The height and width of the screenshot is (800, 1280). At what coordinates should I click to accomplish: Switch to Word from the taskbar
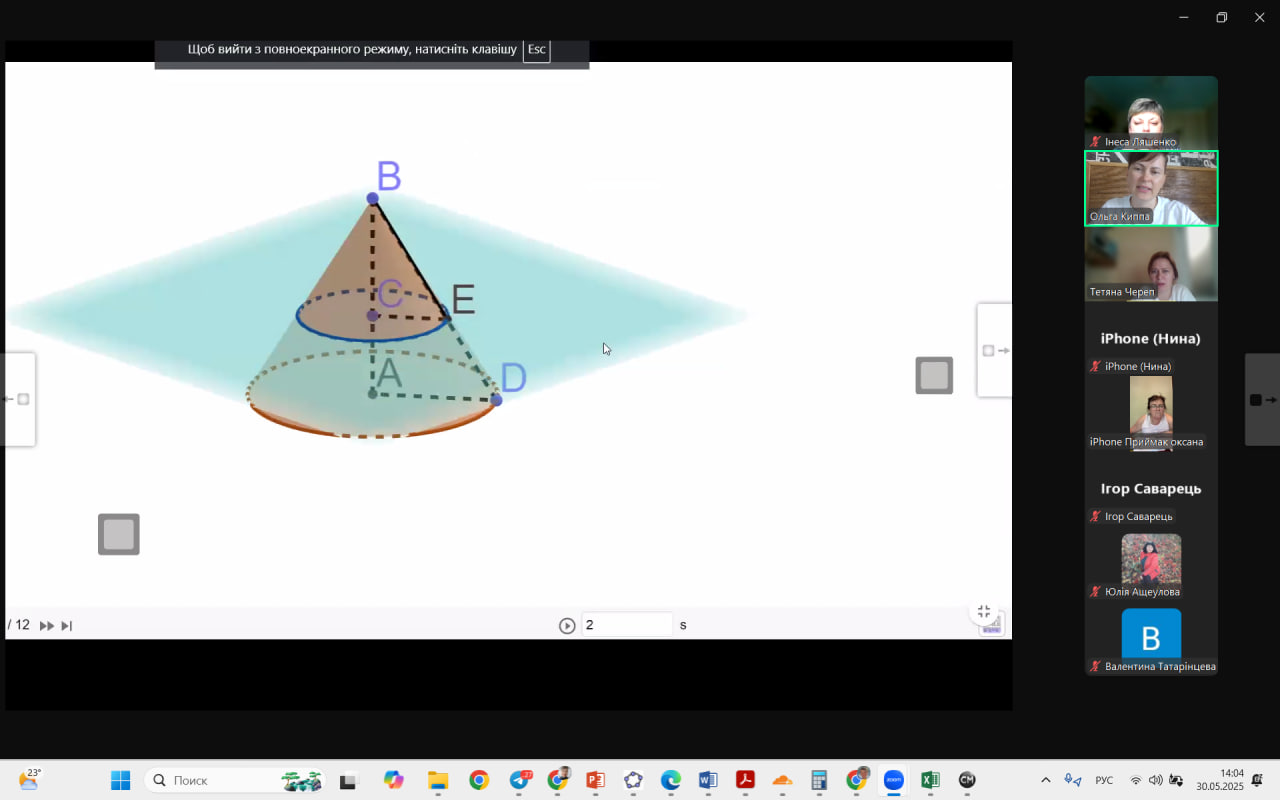708,780
